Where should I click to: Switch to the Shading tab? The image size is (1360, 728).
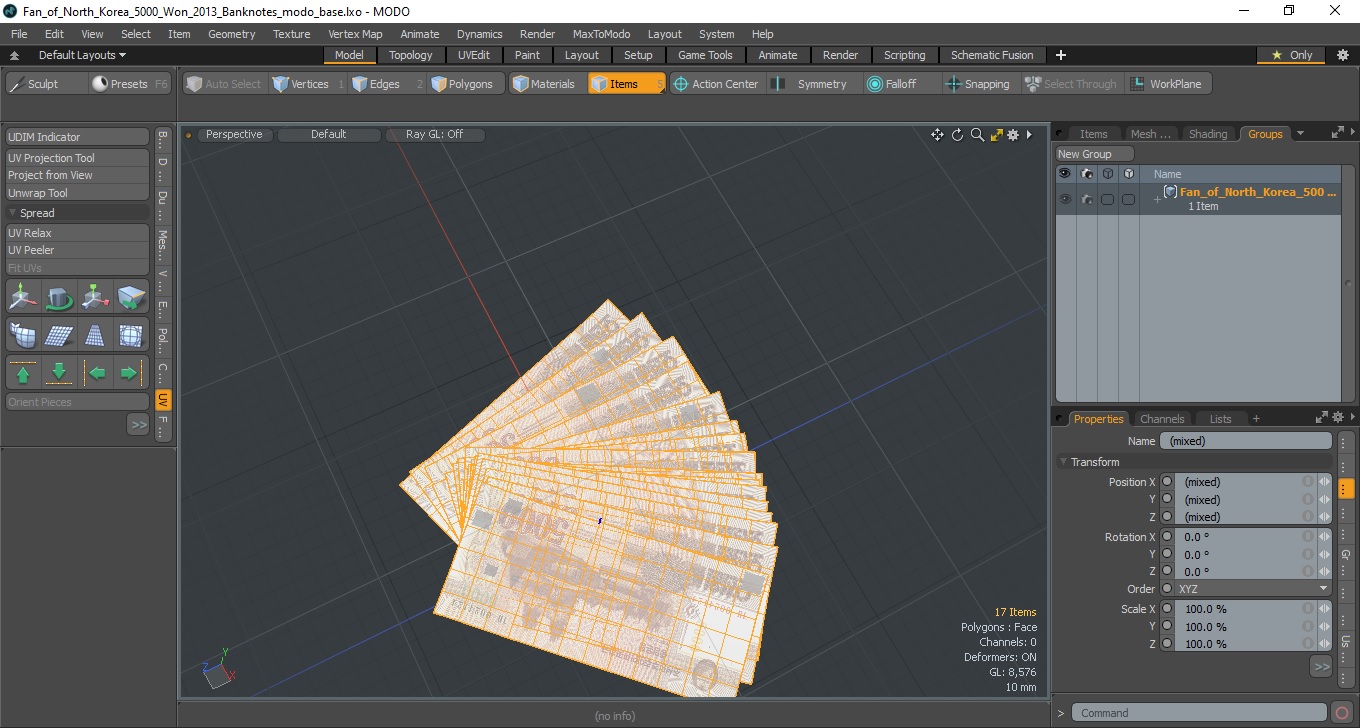click(x=1207, y=134)
